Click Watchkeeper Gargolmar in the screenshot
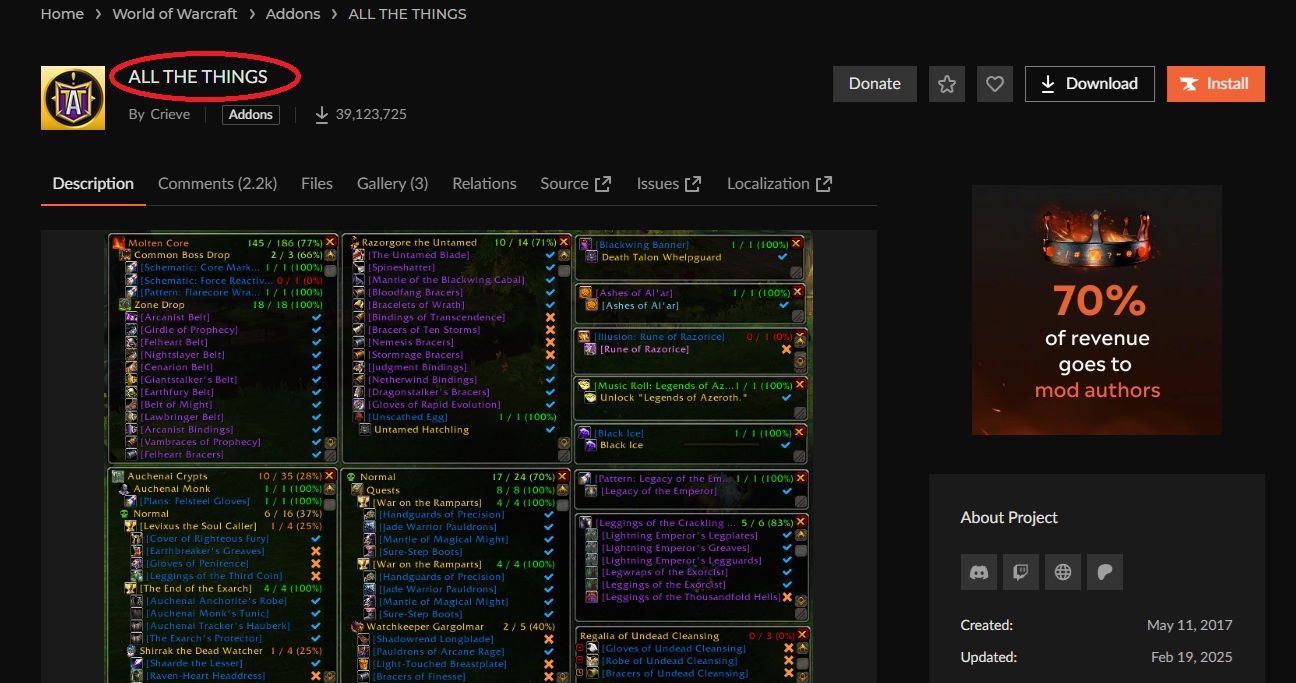This screenshot has width=1296, height=683. tap(425, 627)
